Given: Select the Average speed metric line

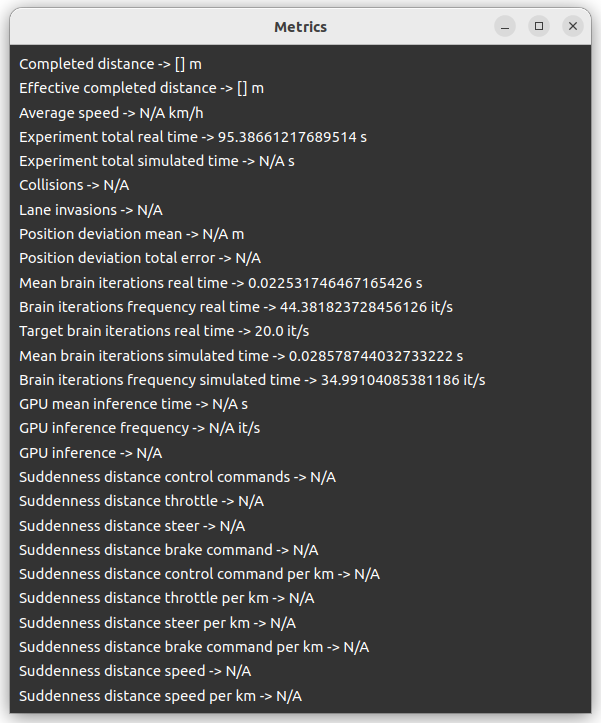Looking at the screenshot, I should coord(111,113).
